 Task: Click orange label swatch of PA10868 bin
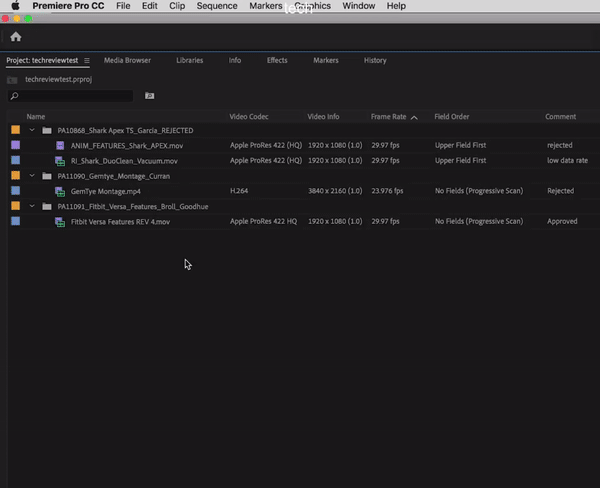(15, 130)
